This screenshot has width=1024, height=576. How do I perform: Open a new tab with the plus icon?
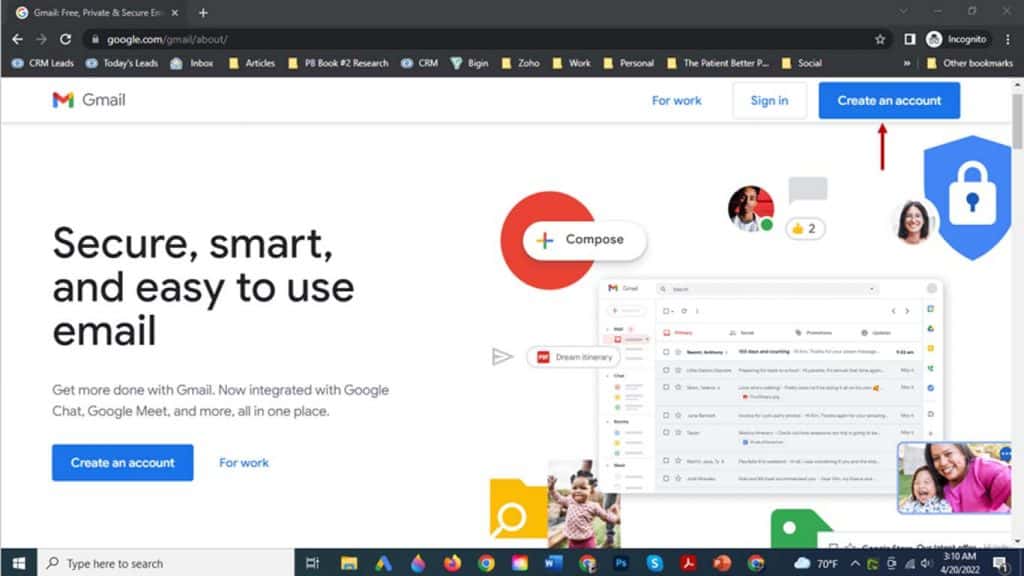pyautogui.click(x=203, y=12)
